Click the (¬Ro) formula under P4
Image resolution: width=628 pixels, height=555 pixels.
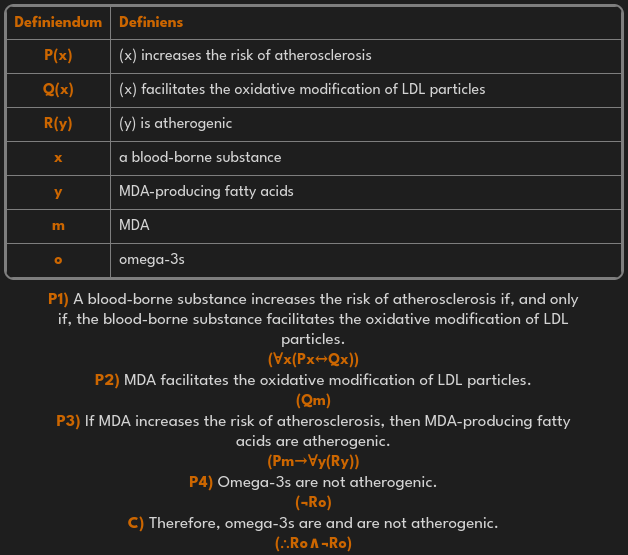[x=313, y=502]
